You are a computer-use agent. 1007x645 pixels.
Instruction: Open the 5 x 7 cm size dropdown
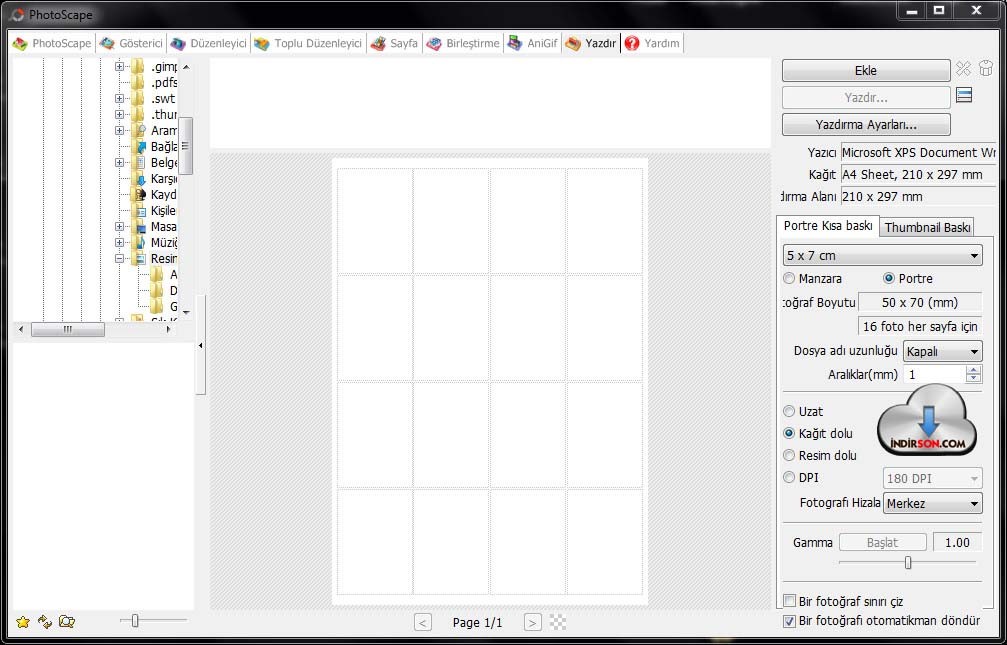tap(882, 255)
